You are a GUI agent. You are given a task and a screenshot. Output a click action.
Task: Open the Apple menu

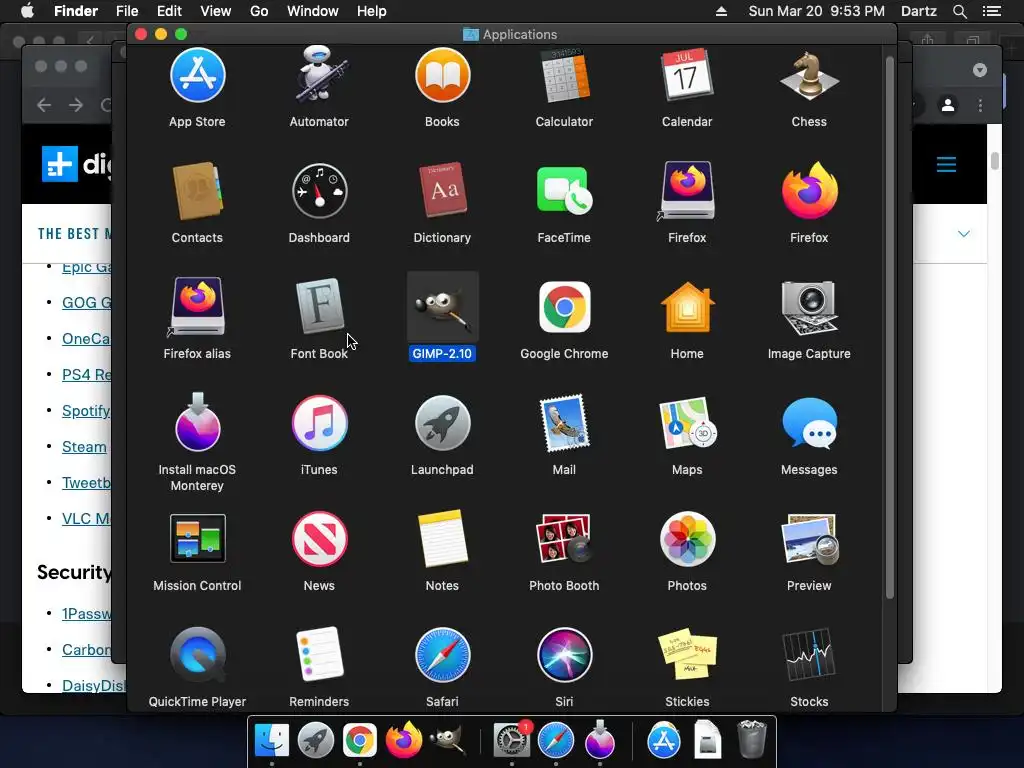tap(27, 11)
